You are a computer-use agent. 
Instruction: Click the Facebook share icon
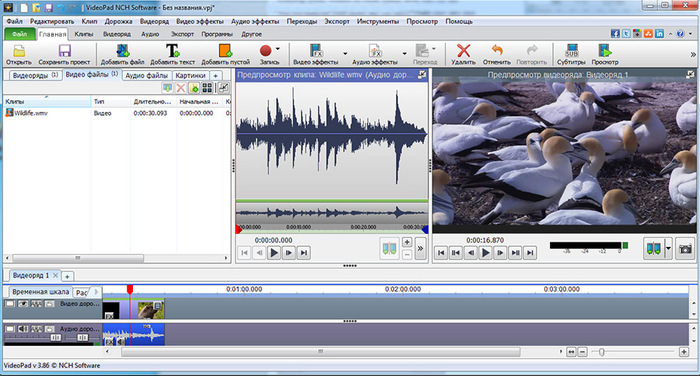point(615,34)
